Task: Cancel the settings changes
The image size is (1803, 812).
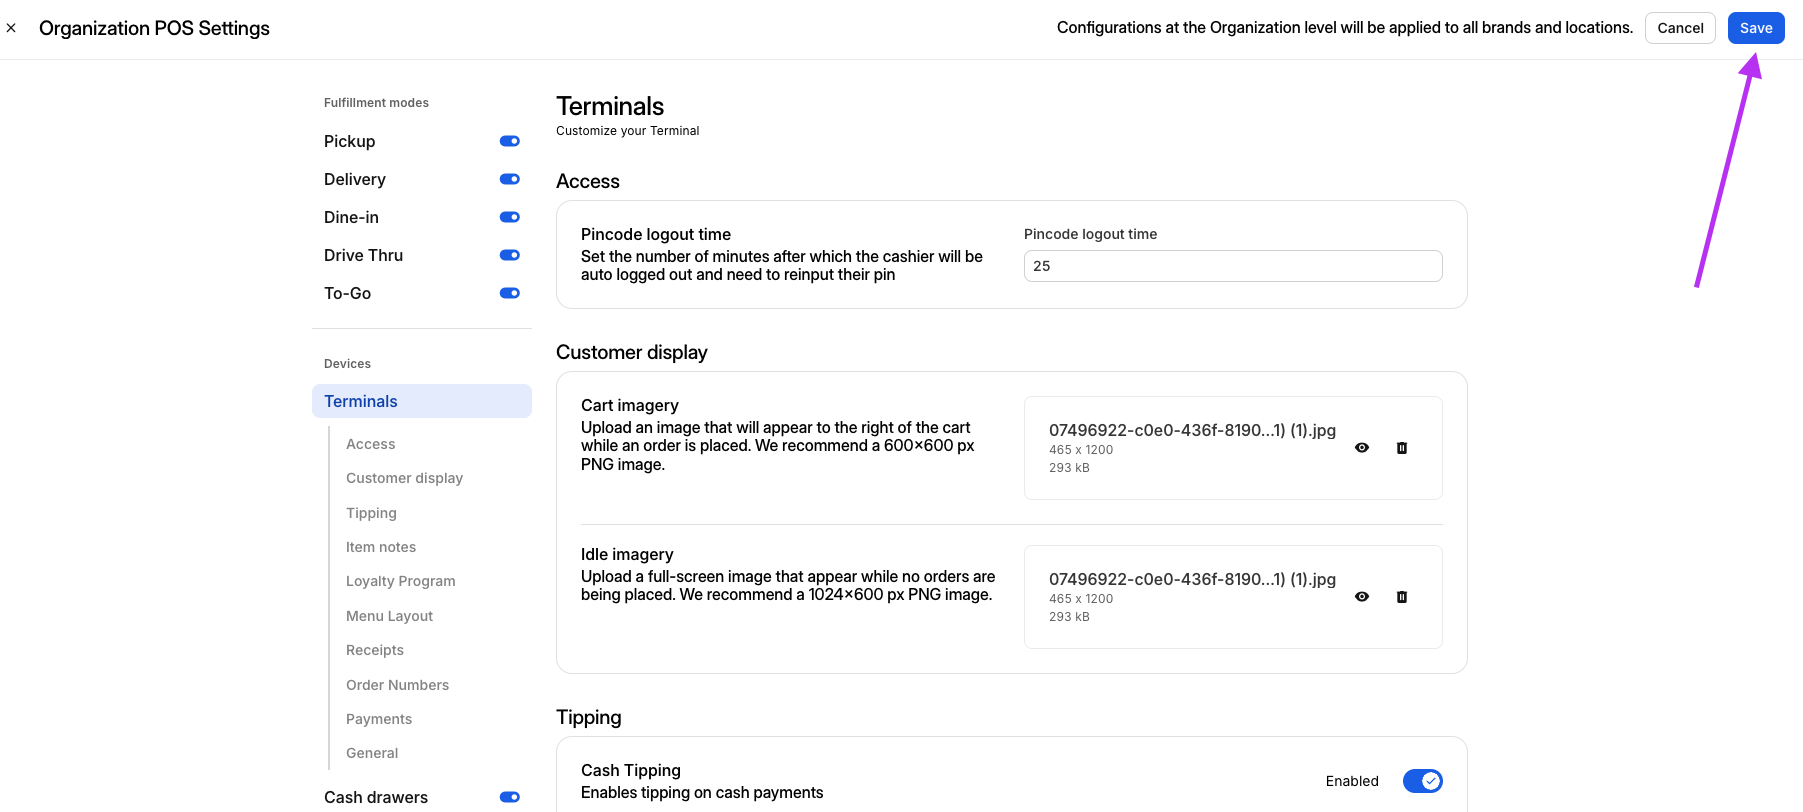Action: pyautogui.click(x=1679, y=28)
